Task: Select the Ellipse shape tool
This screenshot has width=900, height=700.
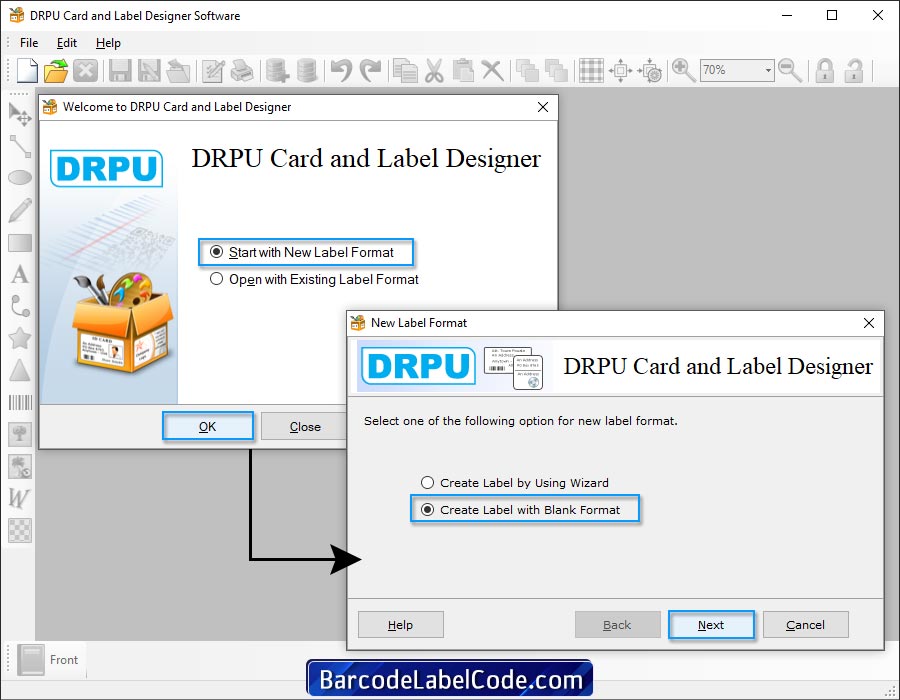Action: [x=20, y=177]
